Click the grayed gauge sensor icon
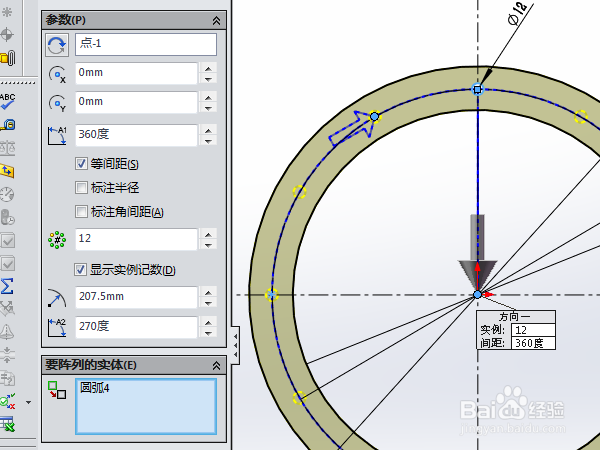 coord(7,194)
